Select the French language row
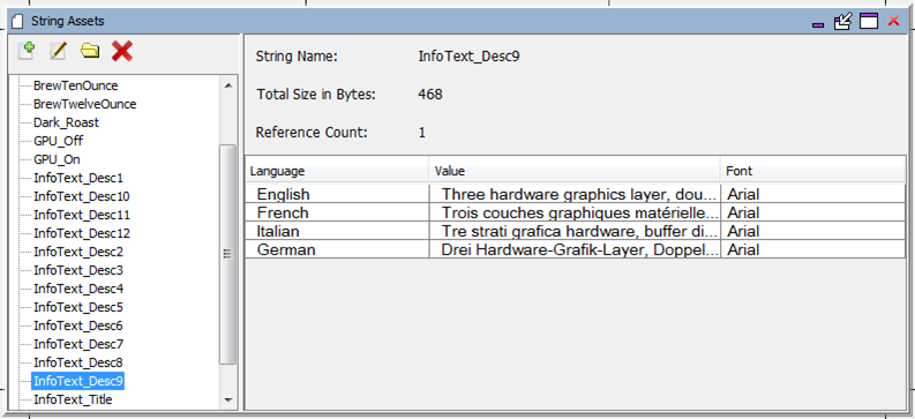The height and width of the screenshot is (419, 915). (x=575, y=212)
